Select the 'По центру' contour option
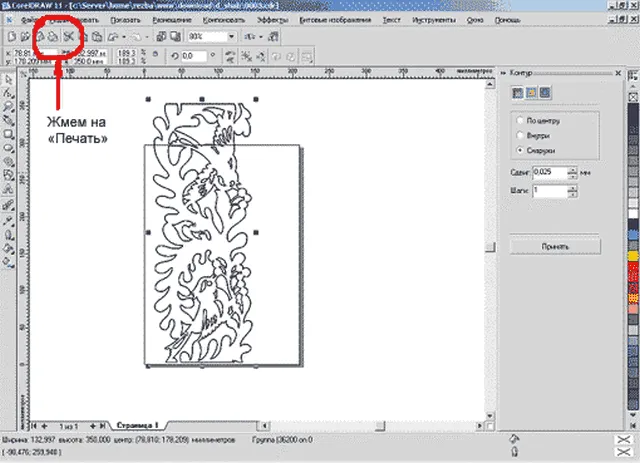Screen dimensions: 640x463 click(x=539, y=120)
